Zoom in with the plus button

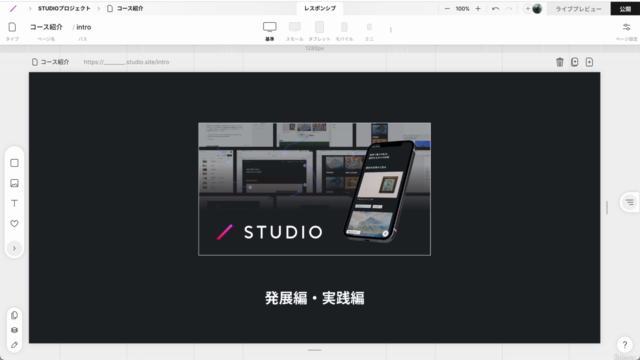(x=478, y=9)
